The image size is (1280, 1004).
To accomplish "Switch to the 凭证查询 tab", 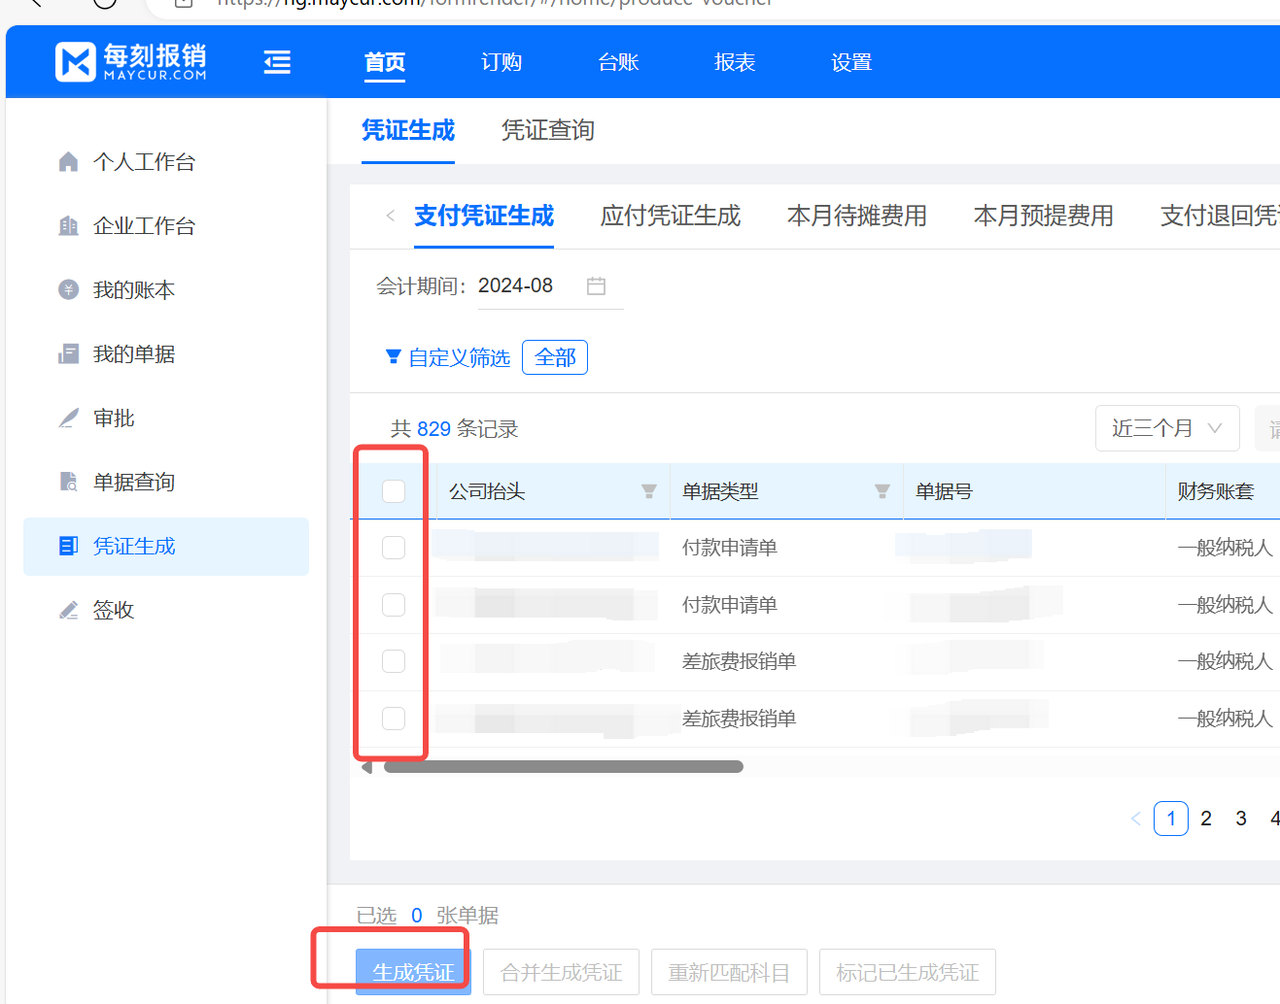I will pos(548,130).
